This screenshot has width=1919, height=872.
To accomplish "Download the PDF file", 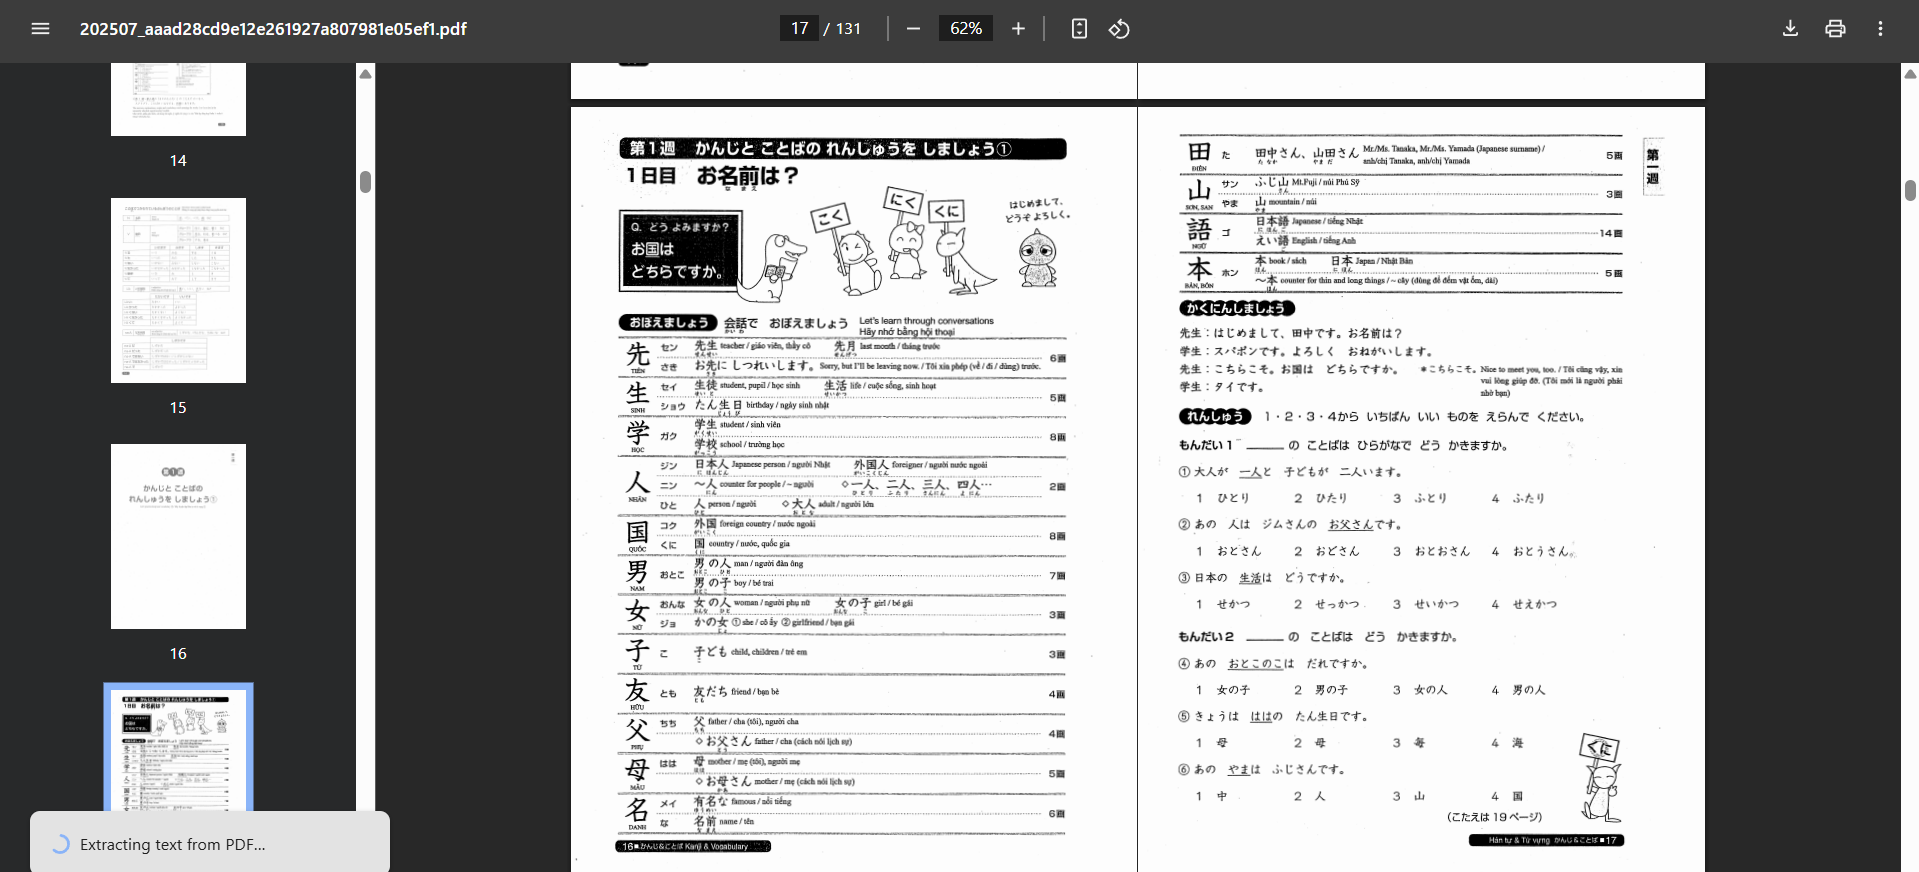I will [x=1790, y=29].
